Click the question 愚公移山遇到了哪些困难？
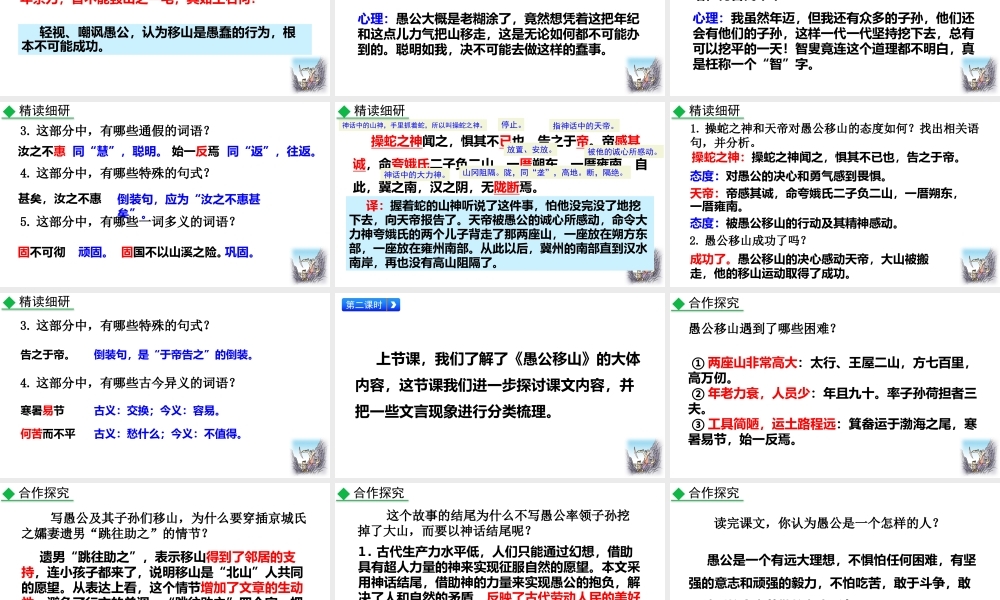Image resolution: width=1000 pixels, height=600 pixels. pyautogui.click(x=763, y=329)
